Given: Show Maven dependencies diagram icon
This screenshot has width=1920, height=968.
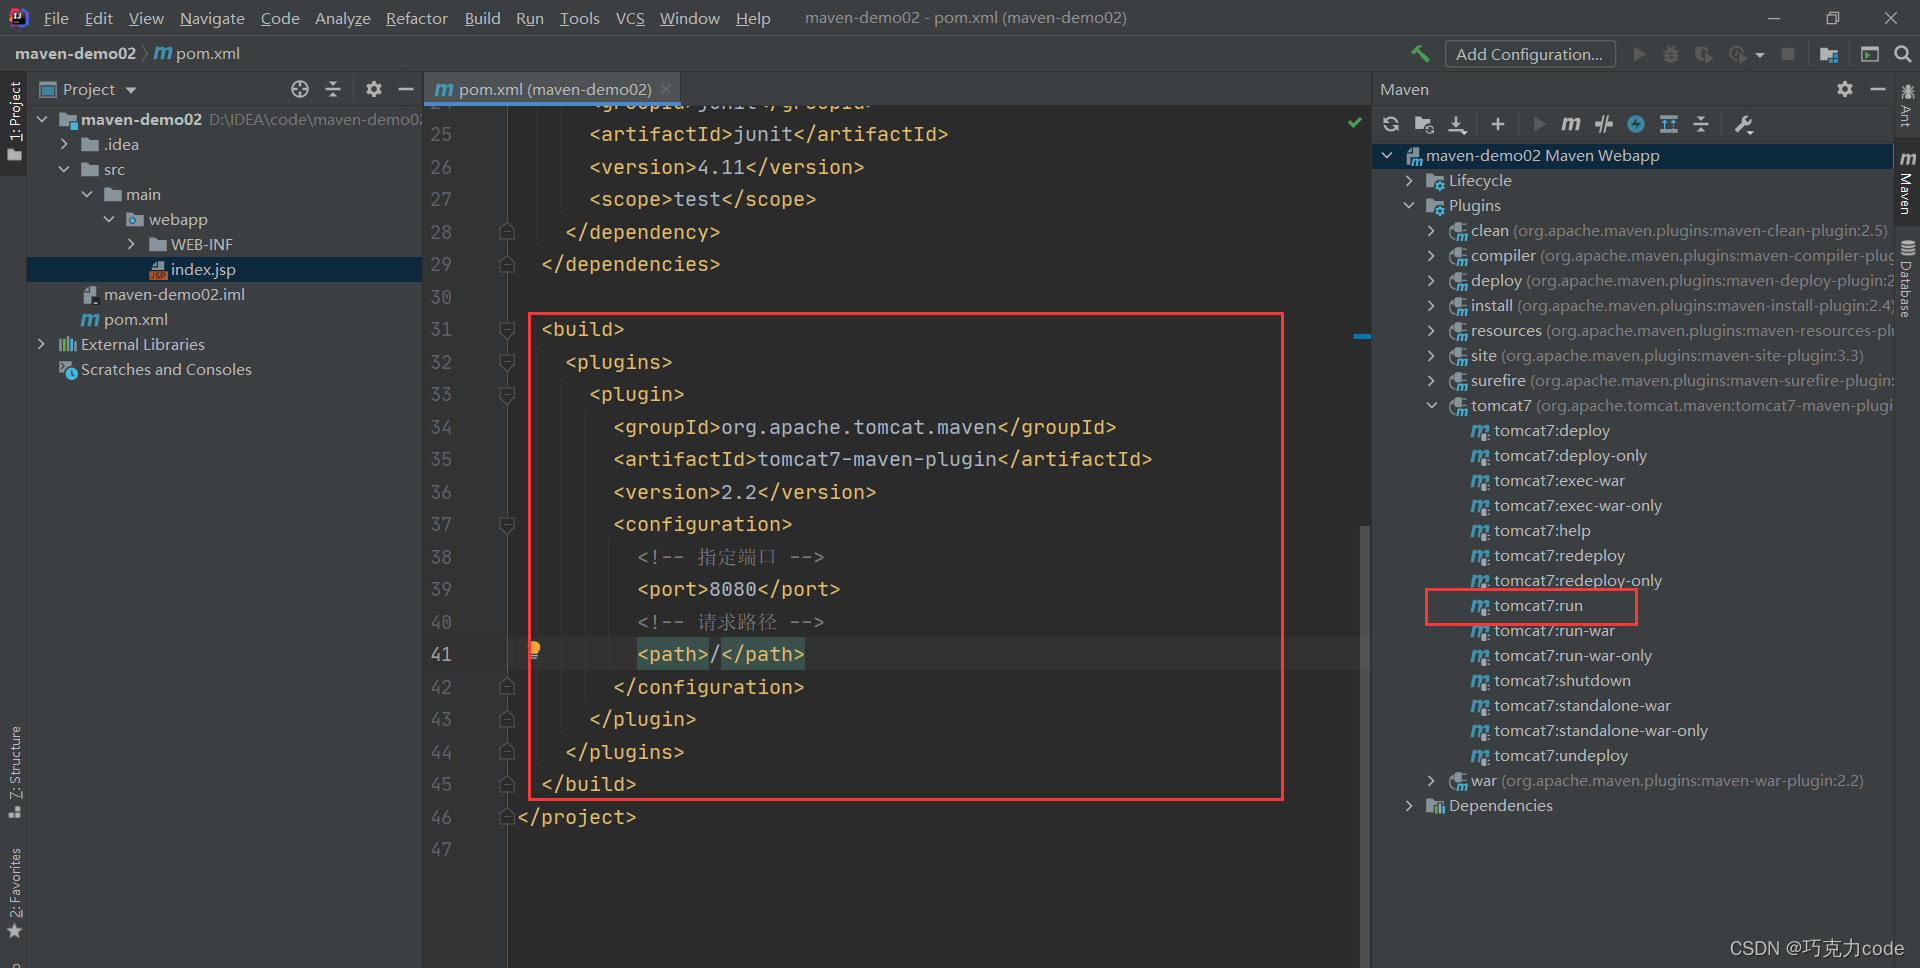Looking at the screenshot, I should pos(1669,124).
